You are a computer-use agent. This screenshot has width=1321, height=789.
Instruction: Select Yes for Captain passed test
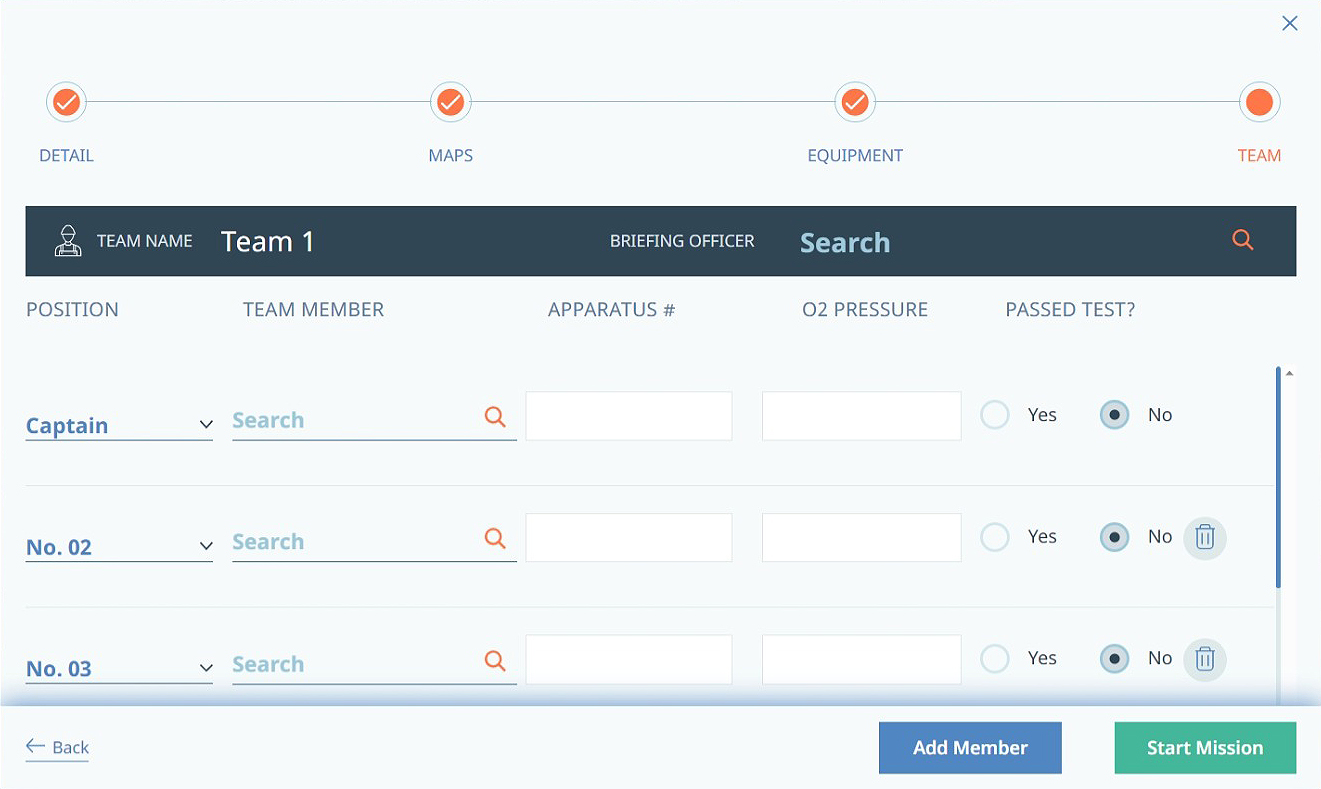click(995, 415)
